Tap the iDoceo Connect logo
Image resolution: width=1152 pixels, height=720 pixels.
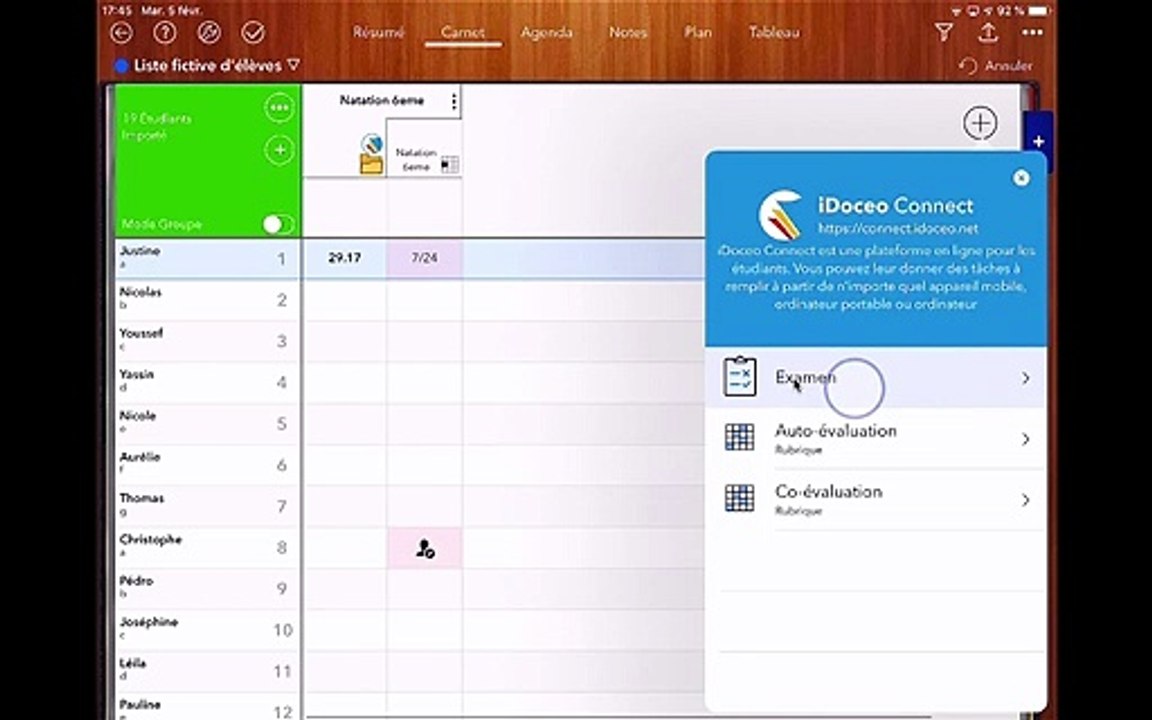(782, 216)
